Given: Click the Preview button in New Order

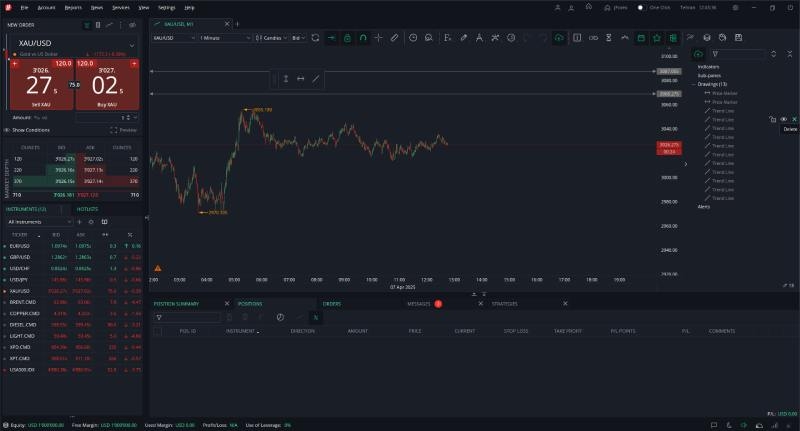Looking at the screenshot, I should 123,130.
